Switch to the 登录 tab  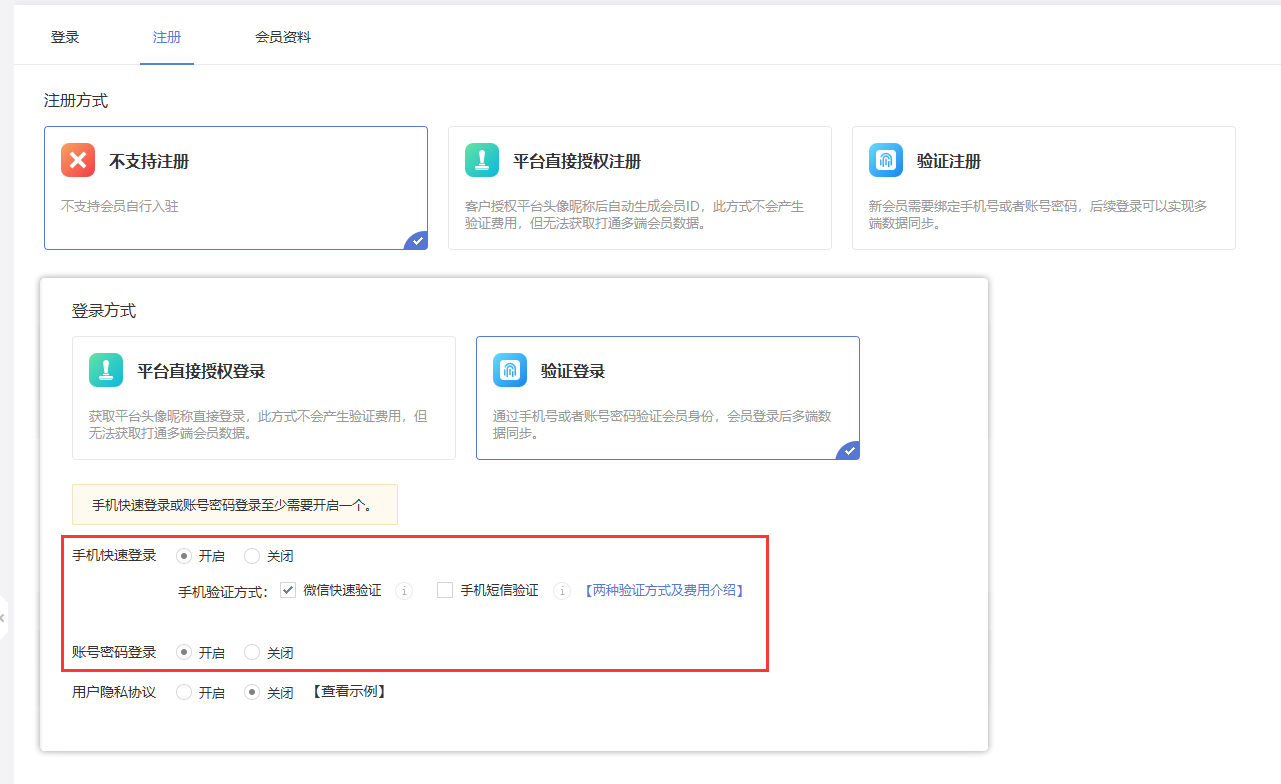click(65, 37)
